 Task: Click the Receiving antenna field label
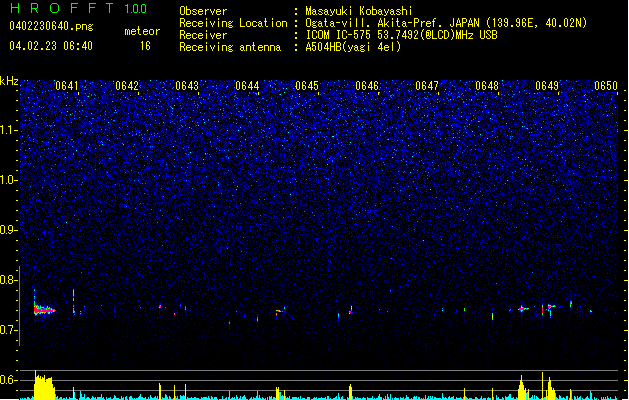click(x=230, y=47)
